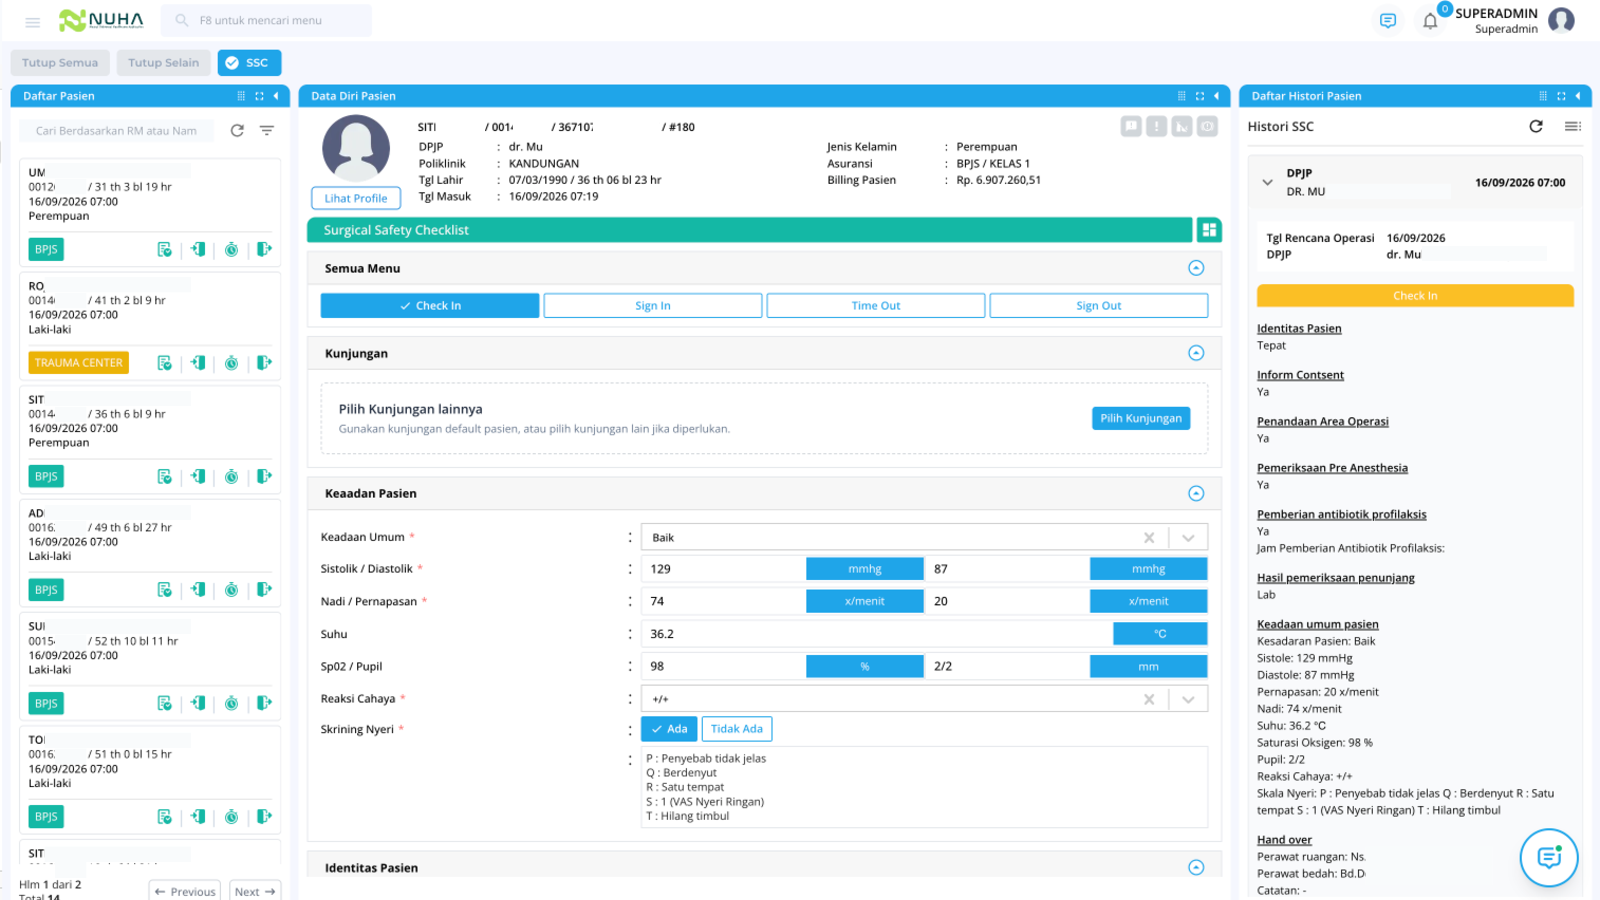Click the exit-door icon on AD patient card
1600x900 pixels.
pyautogui.click(x=264, y=590)
